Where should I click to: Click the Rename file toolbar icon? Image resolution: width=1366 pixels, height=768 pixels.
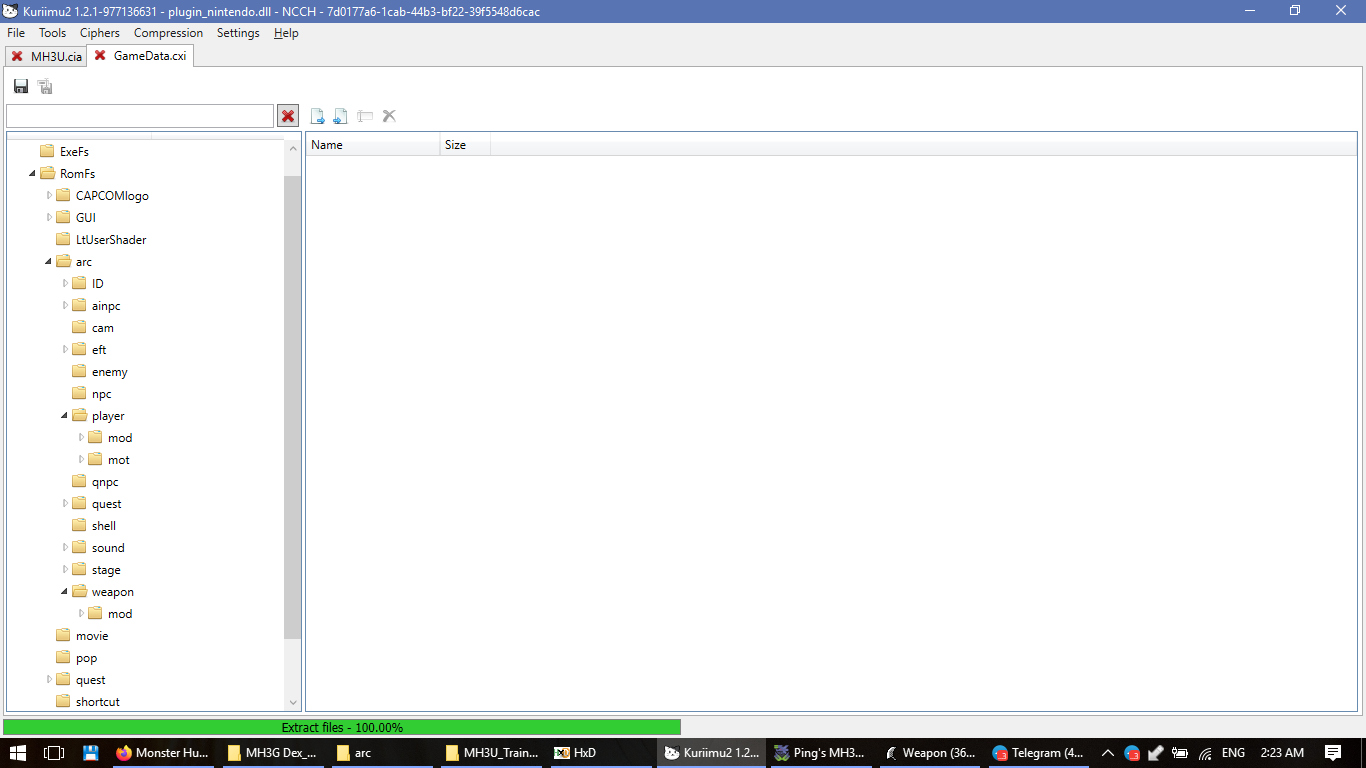tap(365, 116)
